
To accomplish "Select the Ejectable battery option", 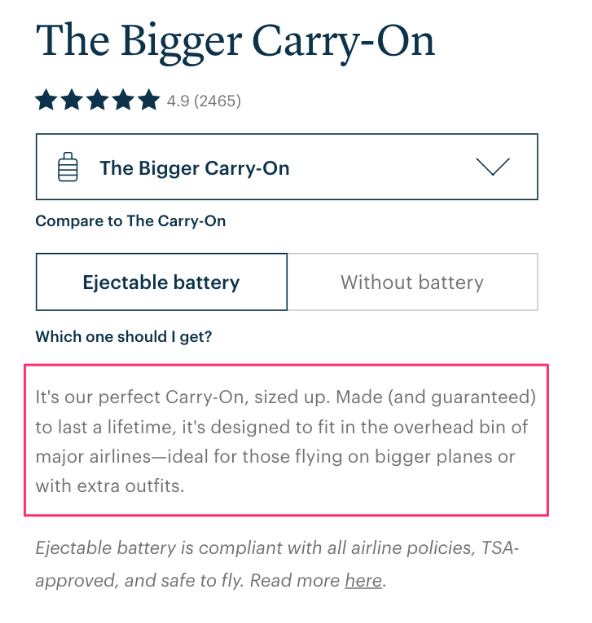I will point(162,282).
